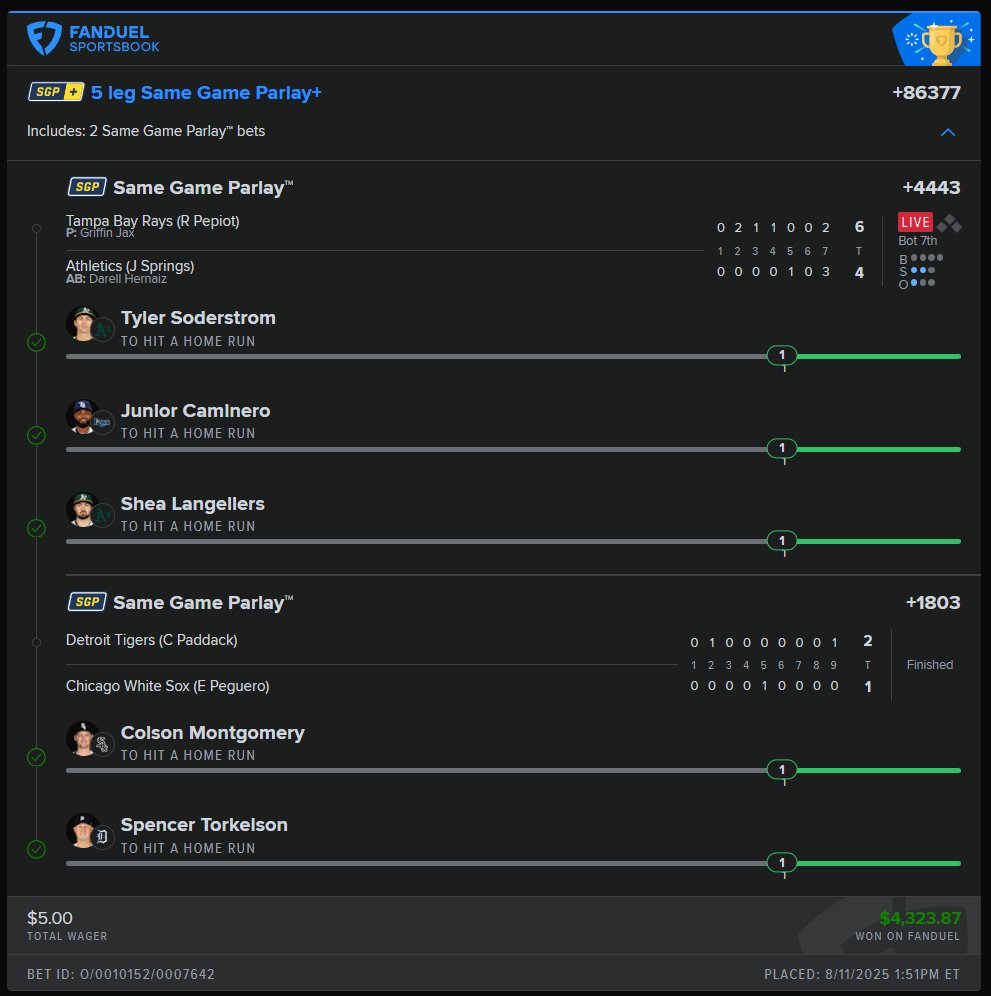Click the red LIVE indicator
Screen dimensions: 991x996
click(x=915, y=222)
